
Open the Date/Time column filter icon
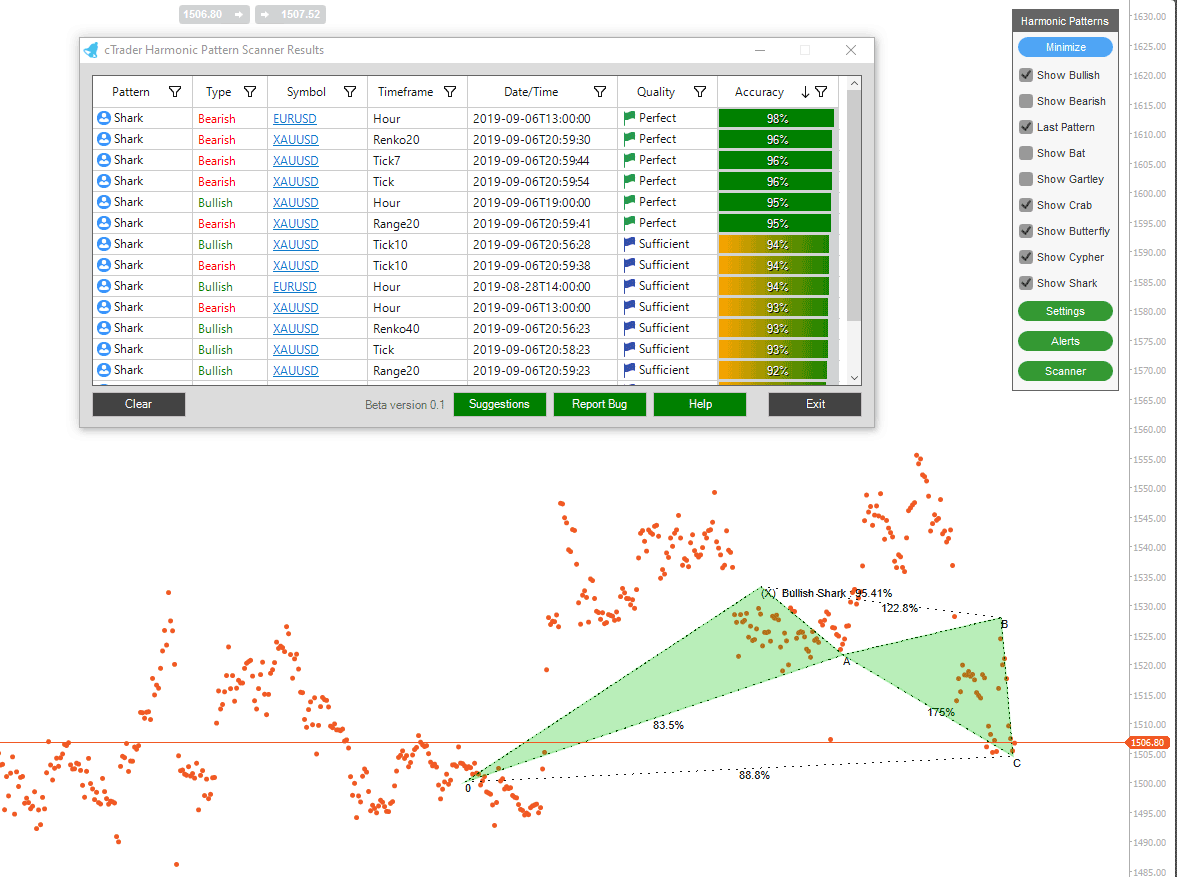(x=600, y=92)
